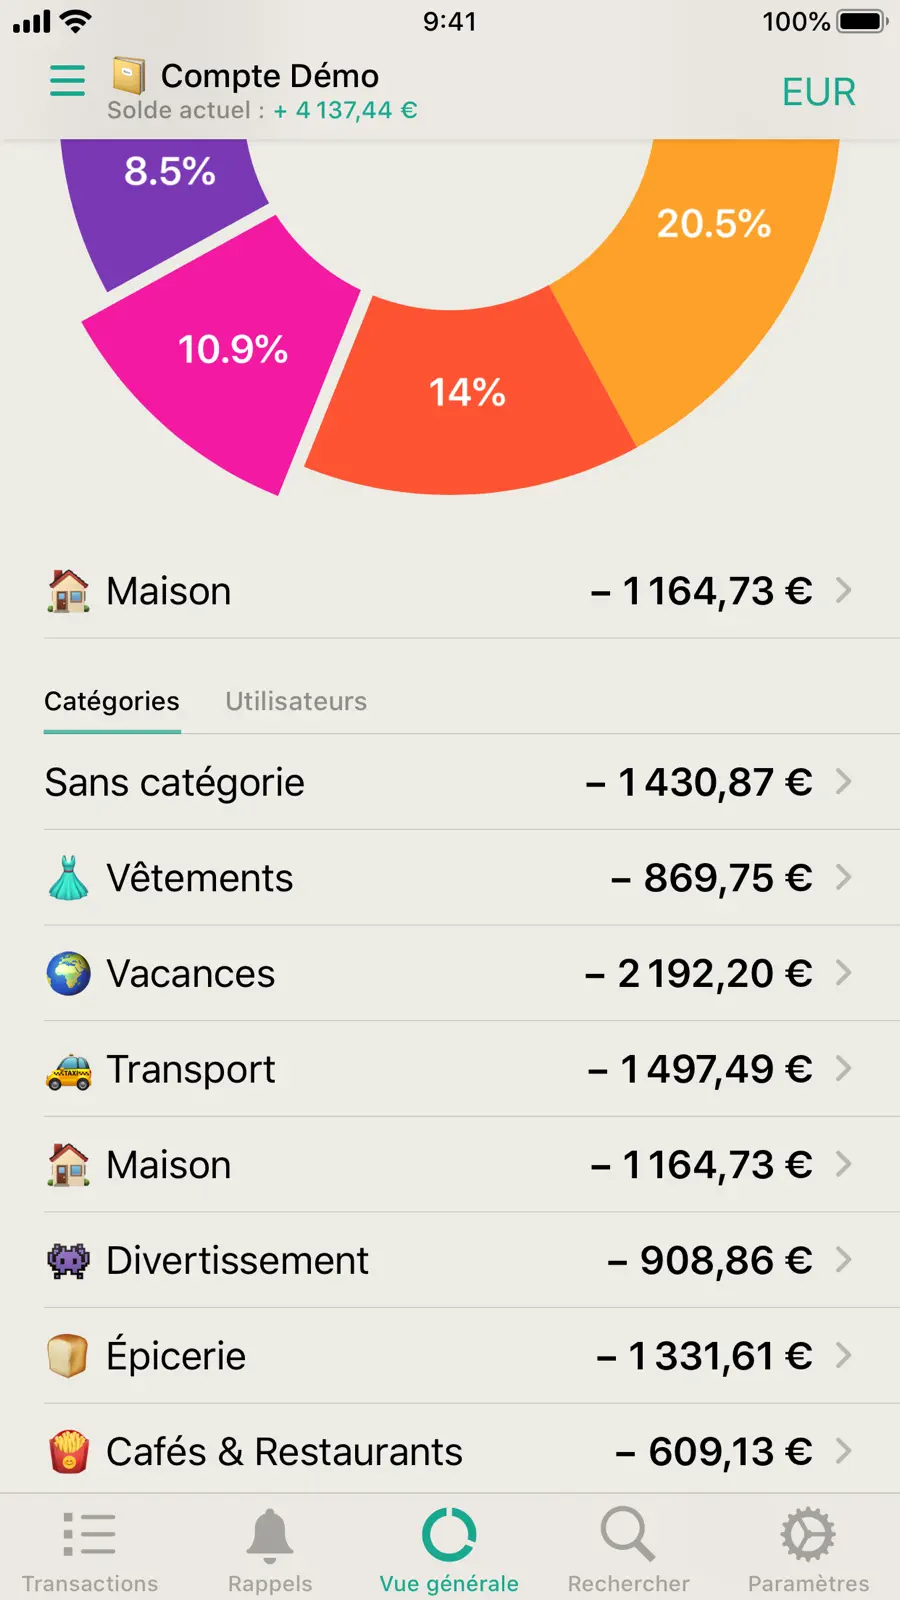Screen dimensions: 900x1600
Task: Tap the Compte Démo notebook icon
Action: pos(128,75)
